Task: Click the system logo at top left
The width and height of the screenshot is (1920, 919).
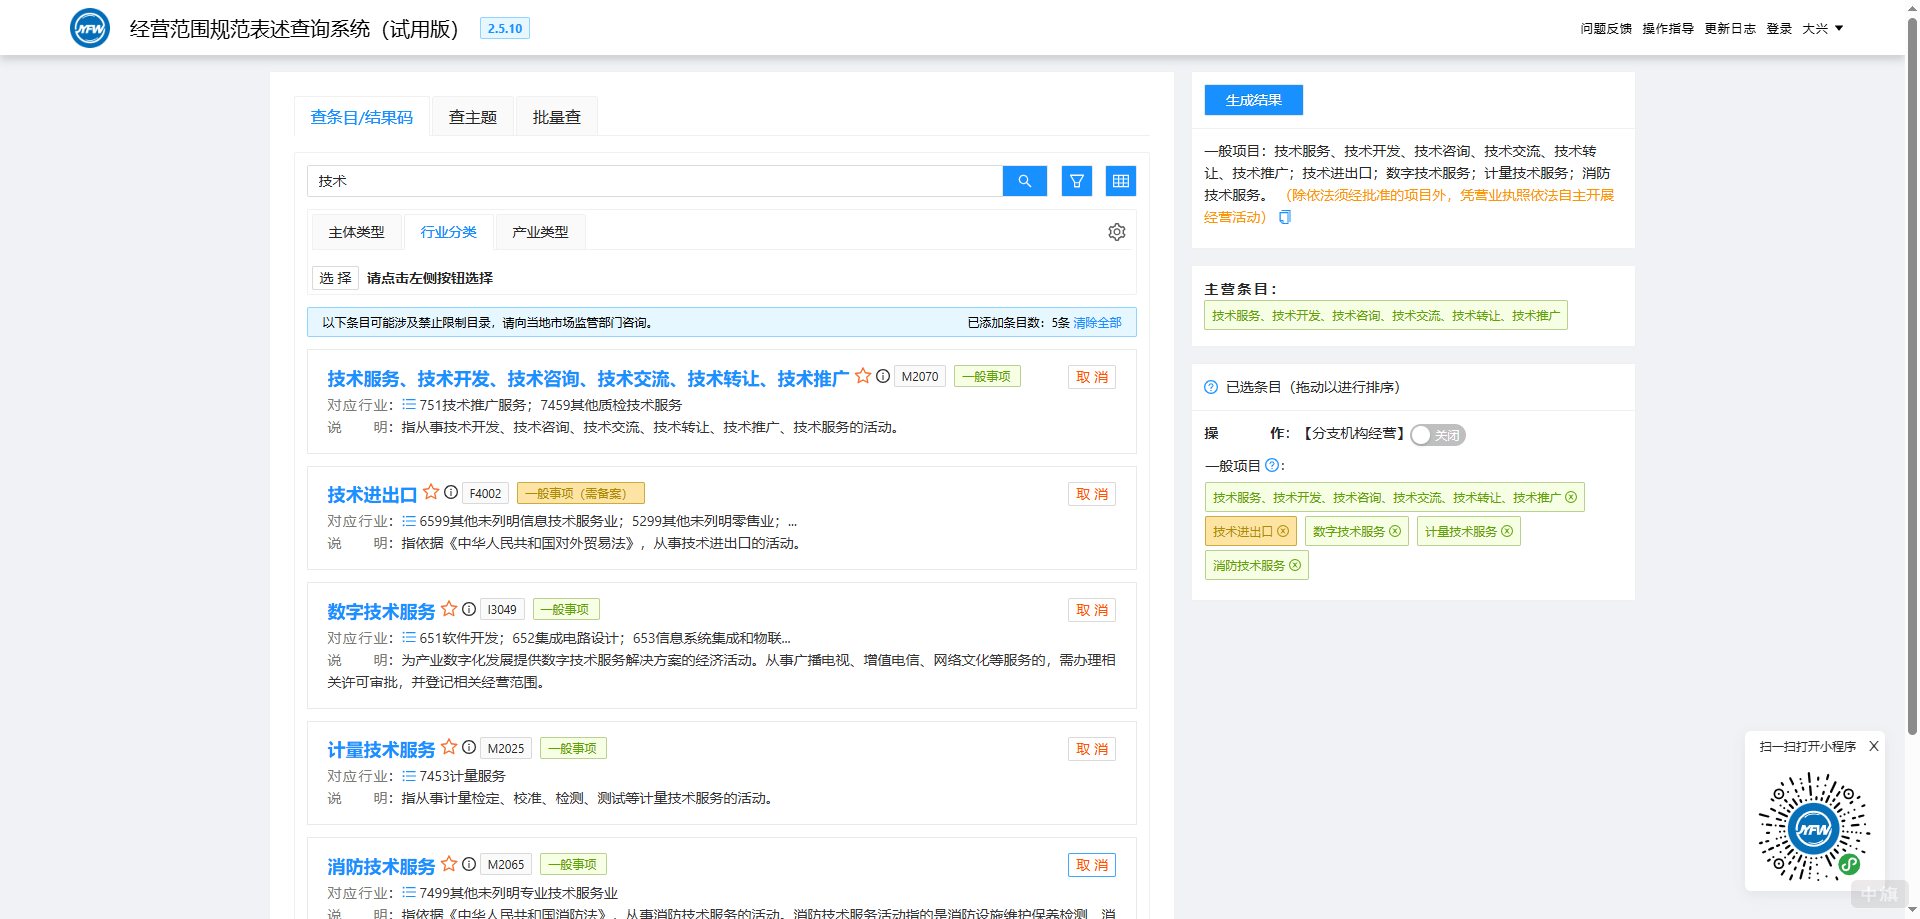Action: coord(89,27)
